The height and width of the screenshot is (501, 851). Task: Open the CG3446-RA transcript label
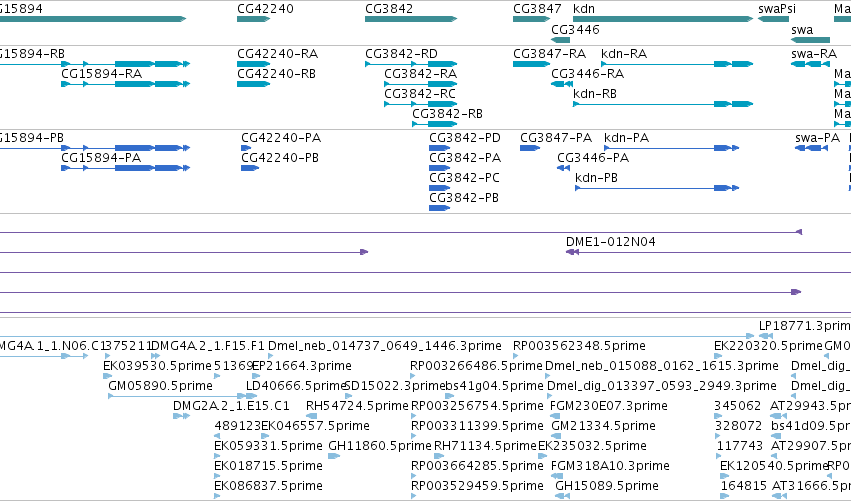[588, 74]
